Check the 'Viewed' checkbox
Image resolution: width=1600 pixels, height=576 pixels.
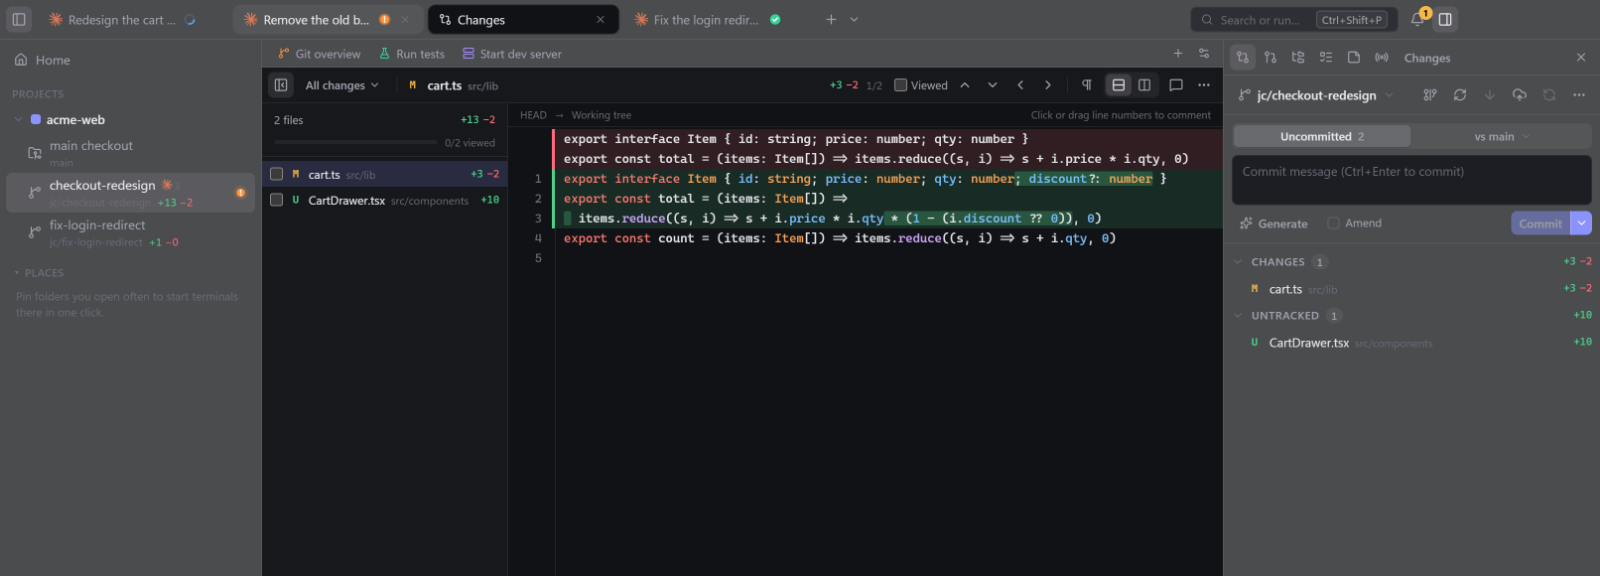pyautogui.click(x=900, y=85)
